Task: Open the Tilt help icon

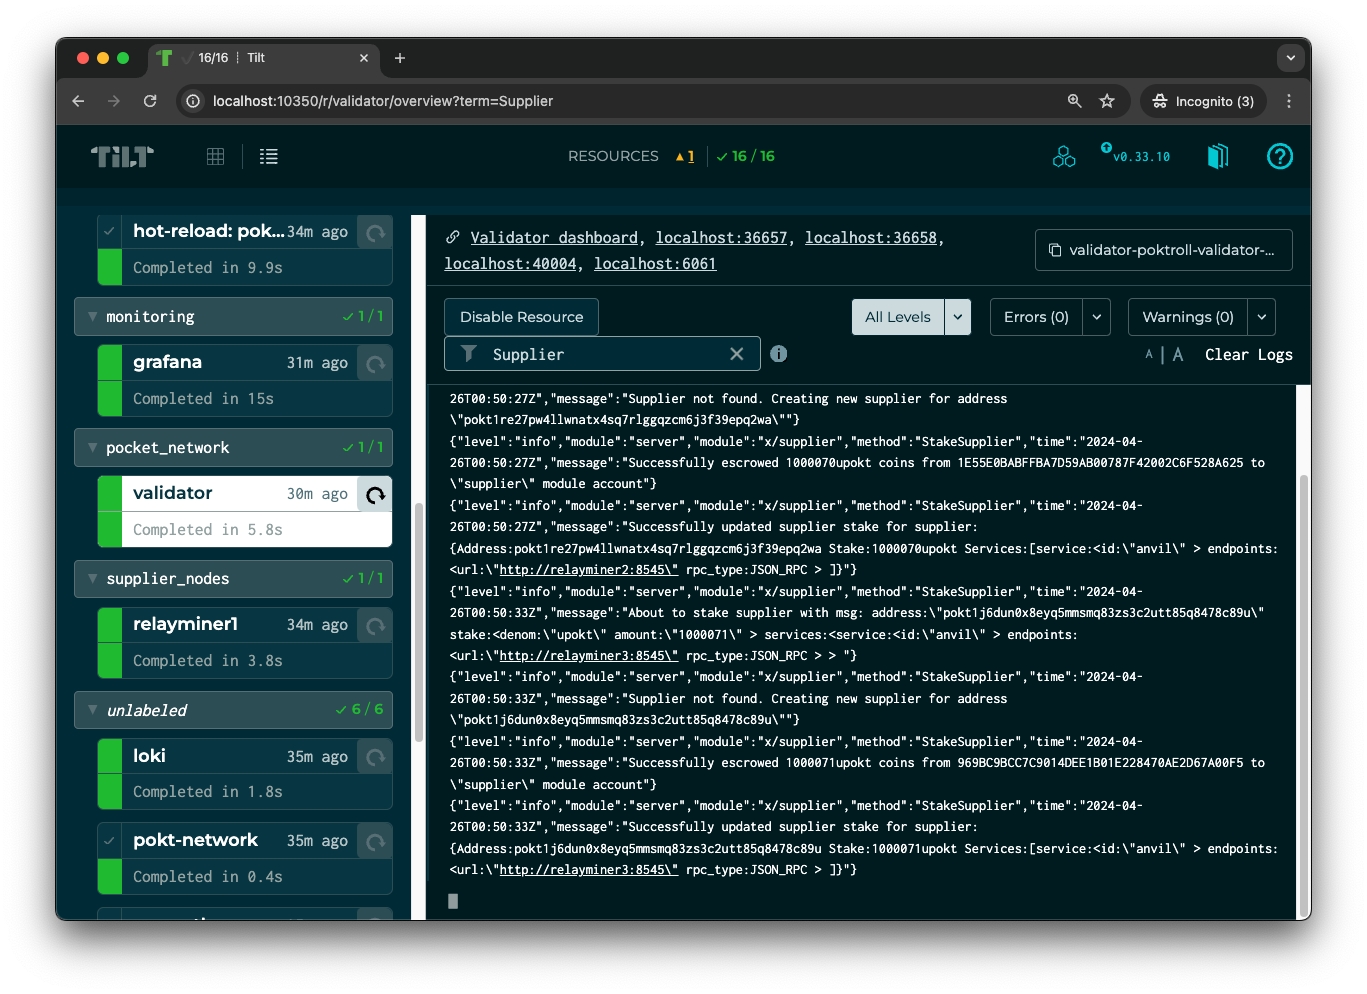Action: [x=1279, y=156]
